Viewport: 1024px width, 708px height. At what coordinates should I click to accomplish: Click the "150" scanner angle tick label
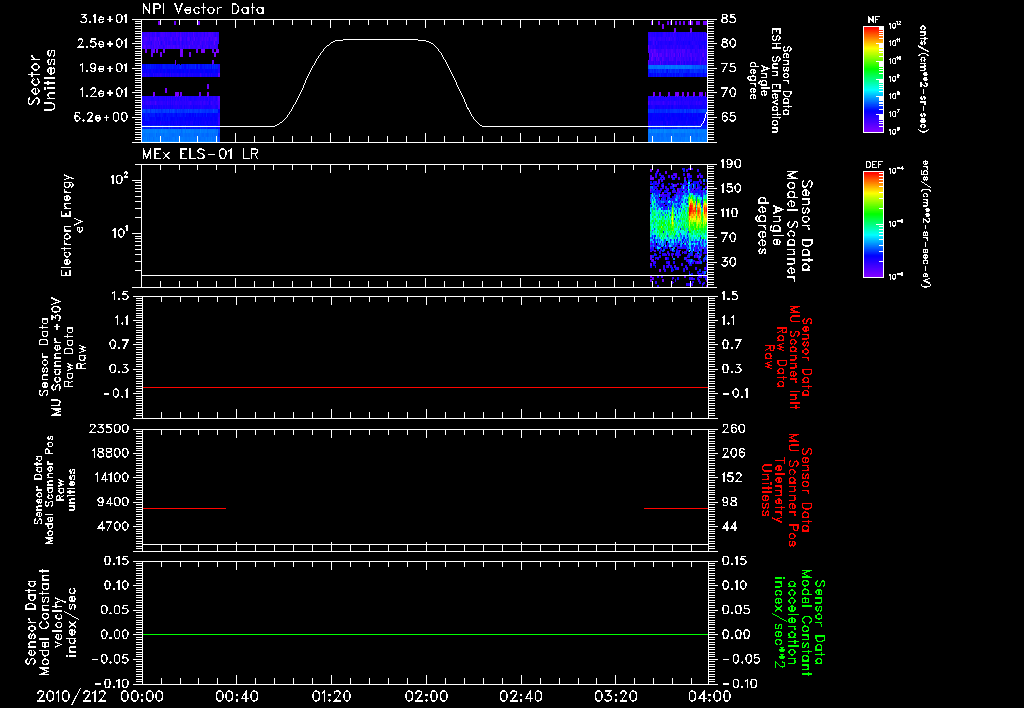731,189
